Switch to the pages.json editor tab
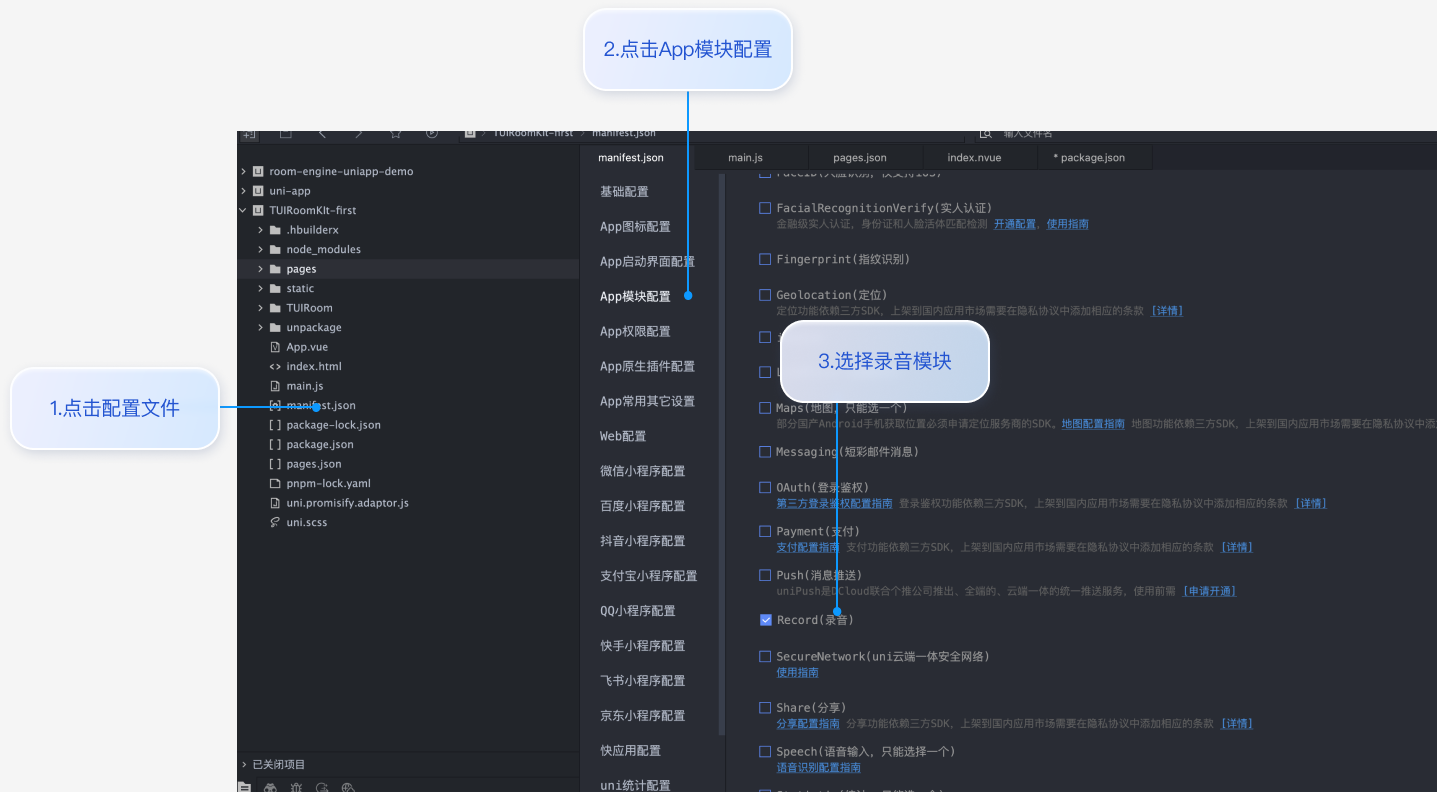This screenshot has height=792, width=1437. [859, 158]
